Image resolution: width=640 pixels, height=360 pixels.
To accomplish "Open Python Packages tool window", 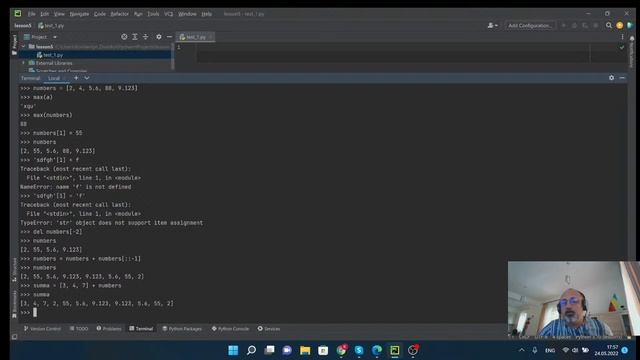I will (x=182, y=329).
